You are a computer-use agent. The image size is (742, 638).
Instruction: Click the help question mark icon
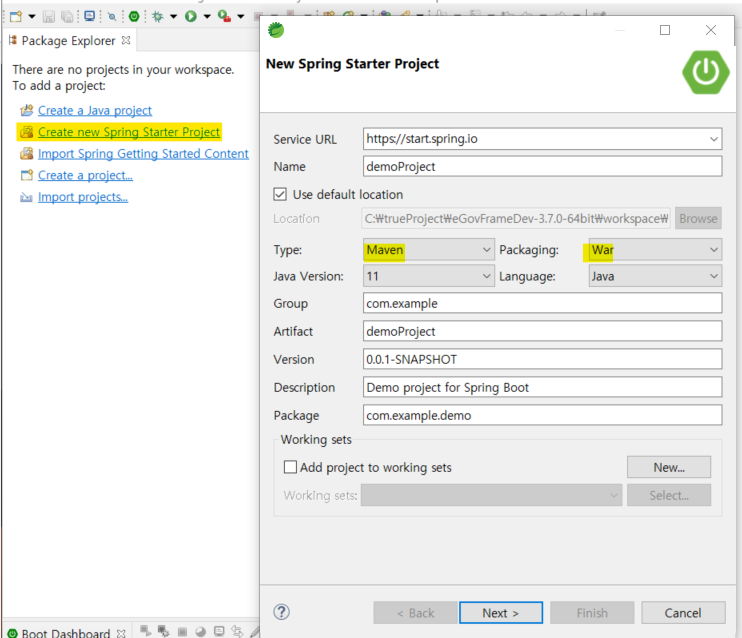tap(282, 612)
